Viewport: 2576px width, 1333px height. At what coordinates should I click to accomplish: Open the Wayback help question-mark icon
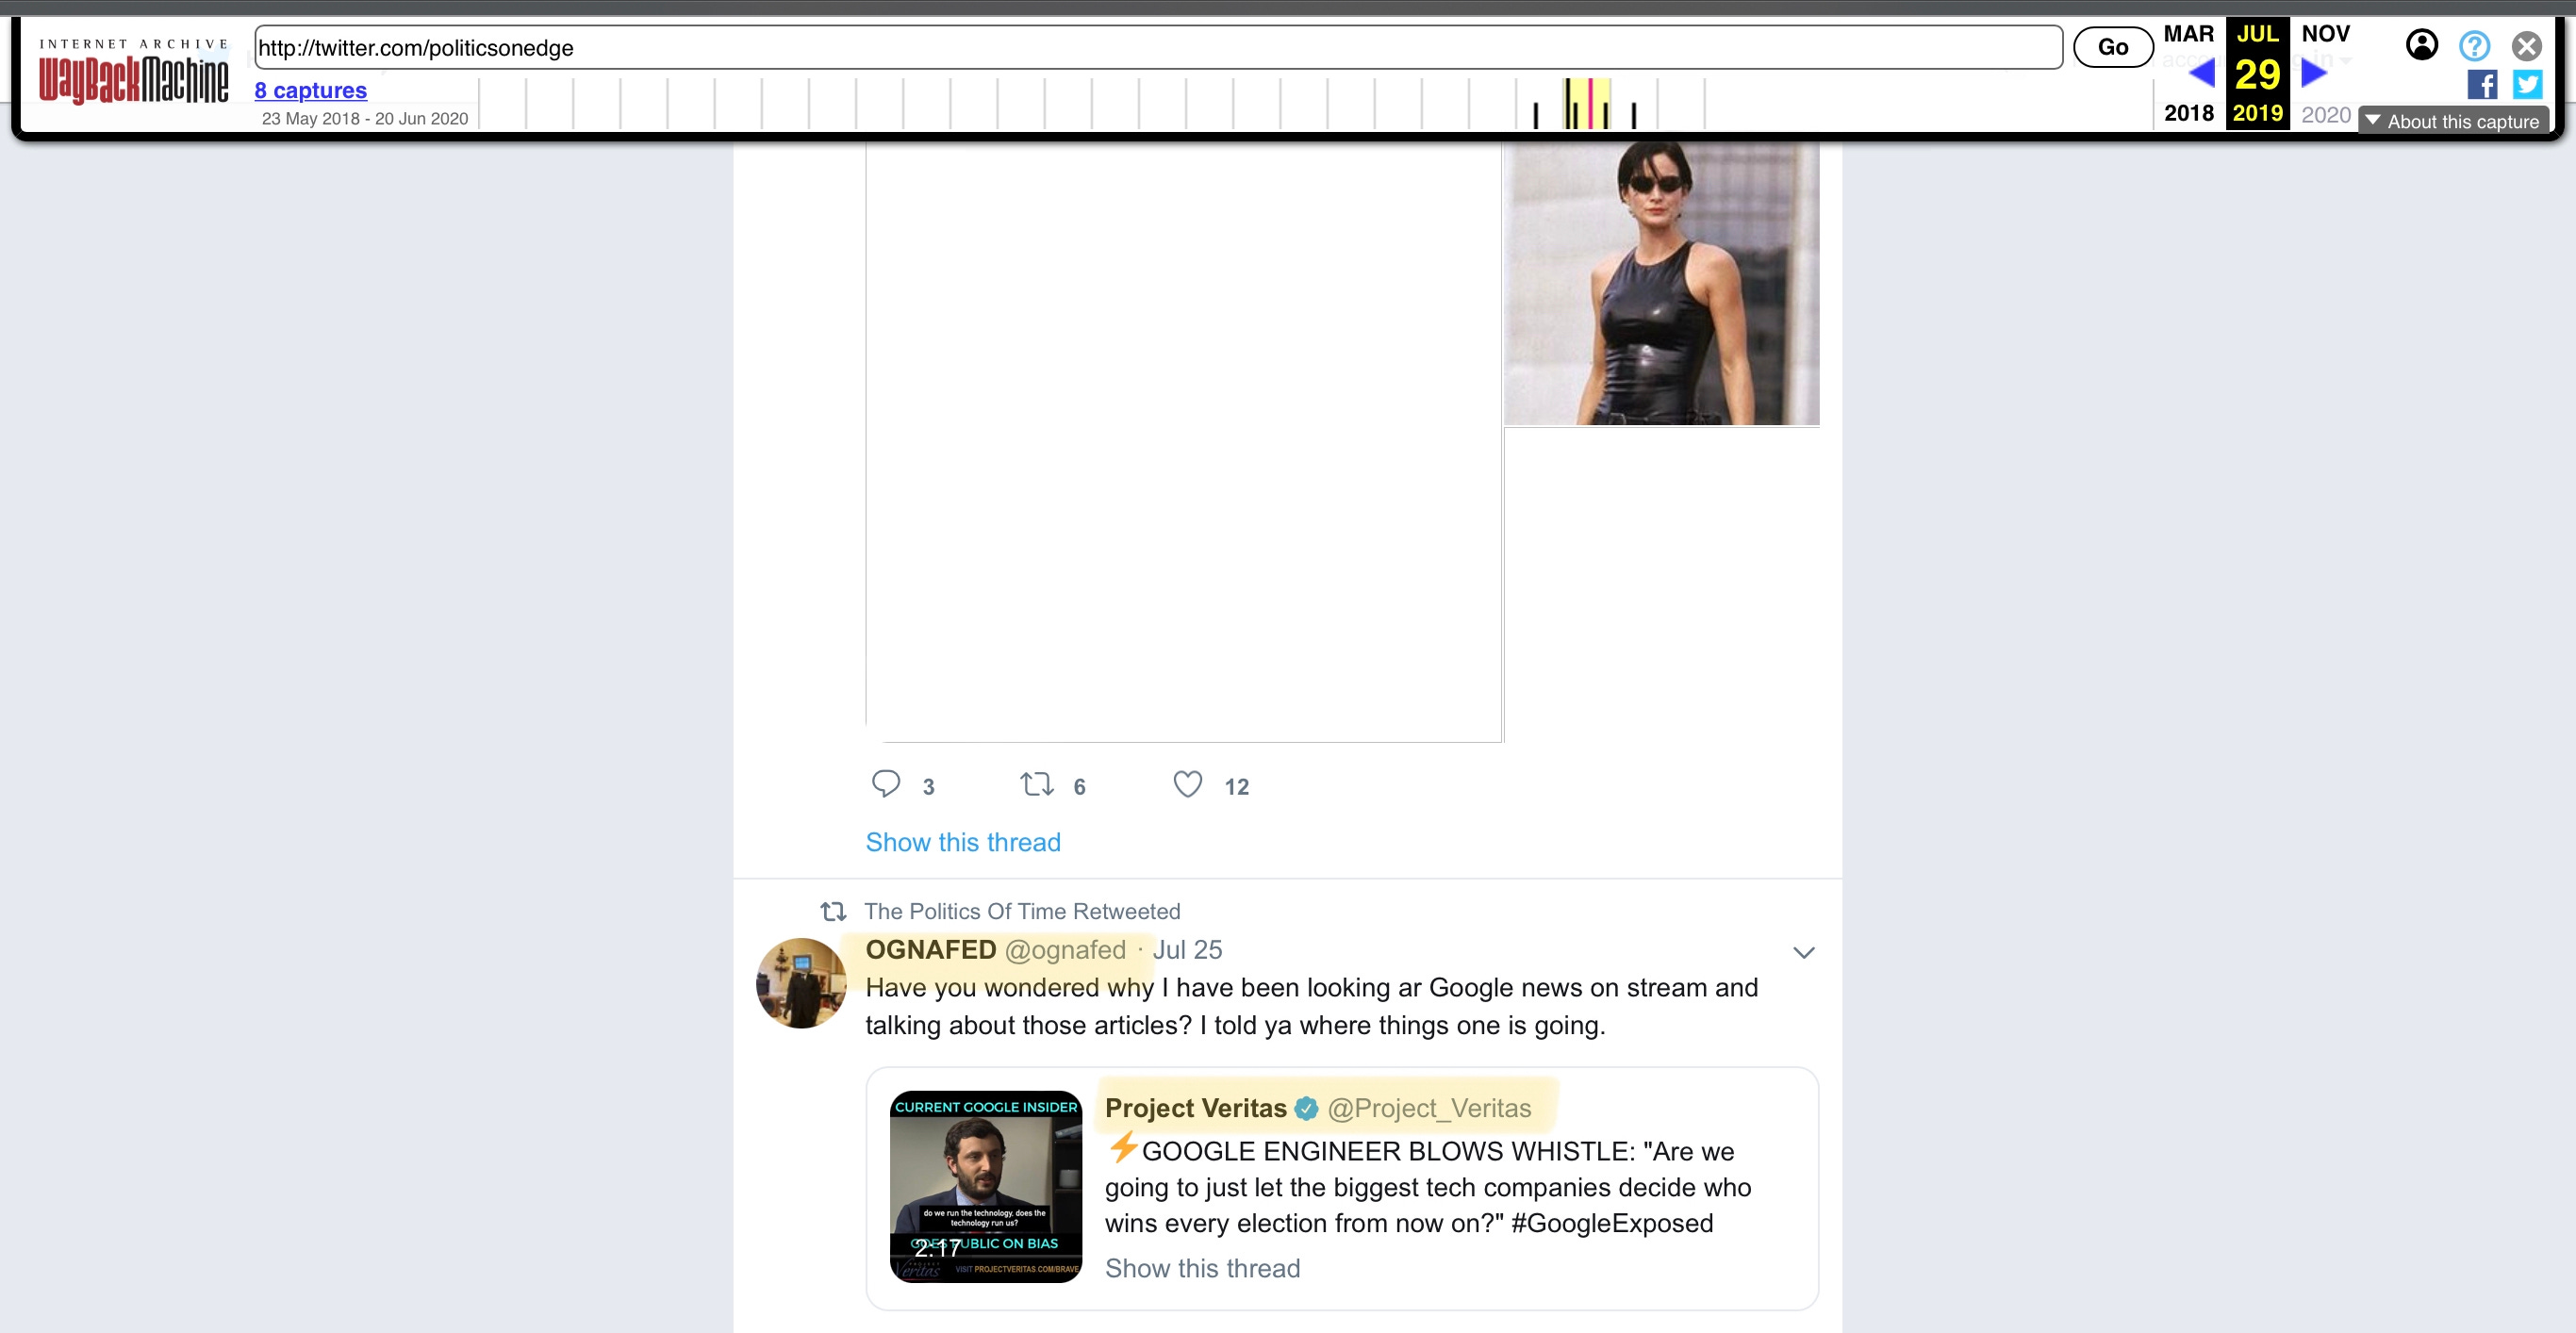coord(2474,46)
